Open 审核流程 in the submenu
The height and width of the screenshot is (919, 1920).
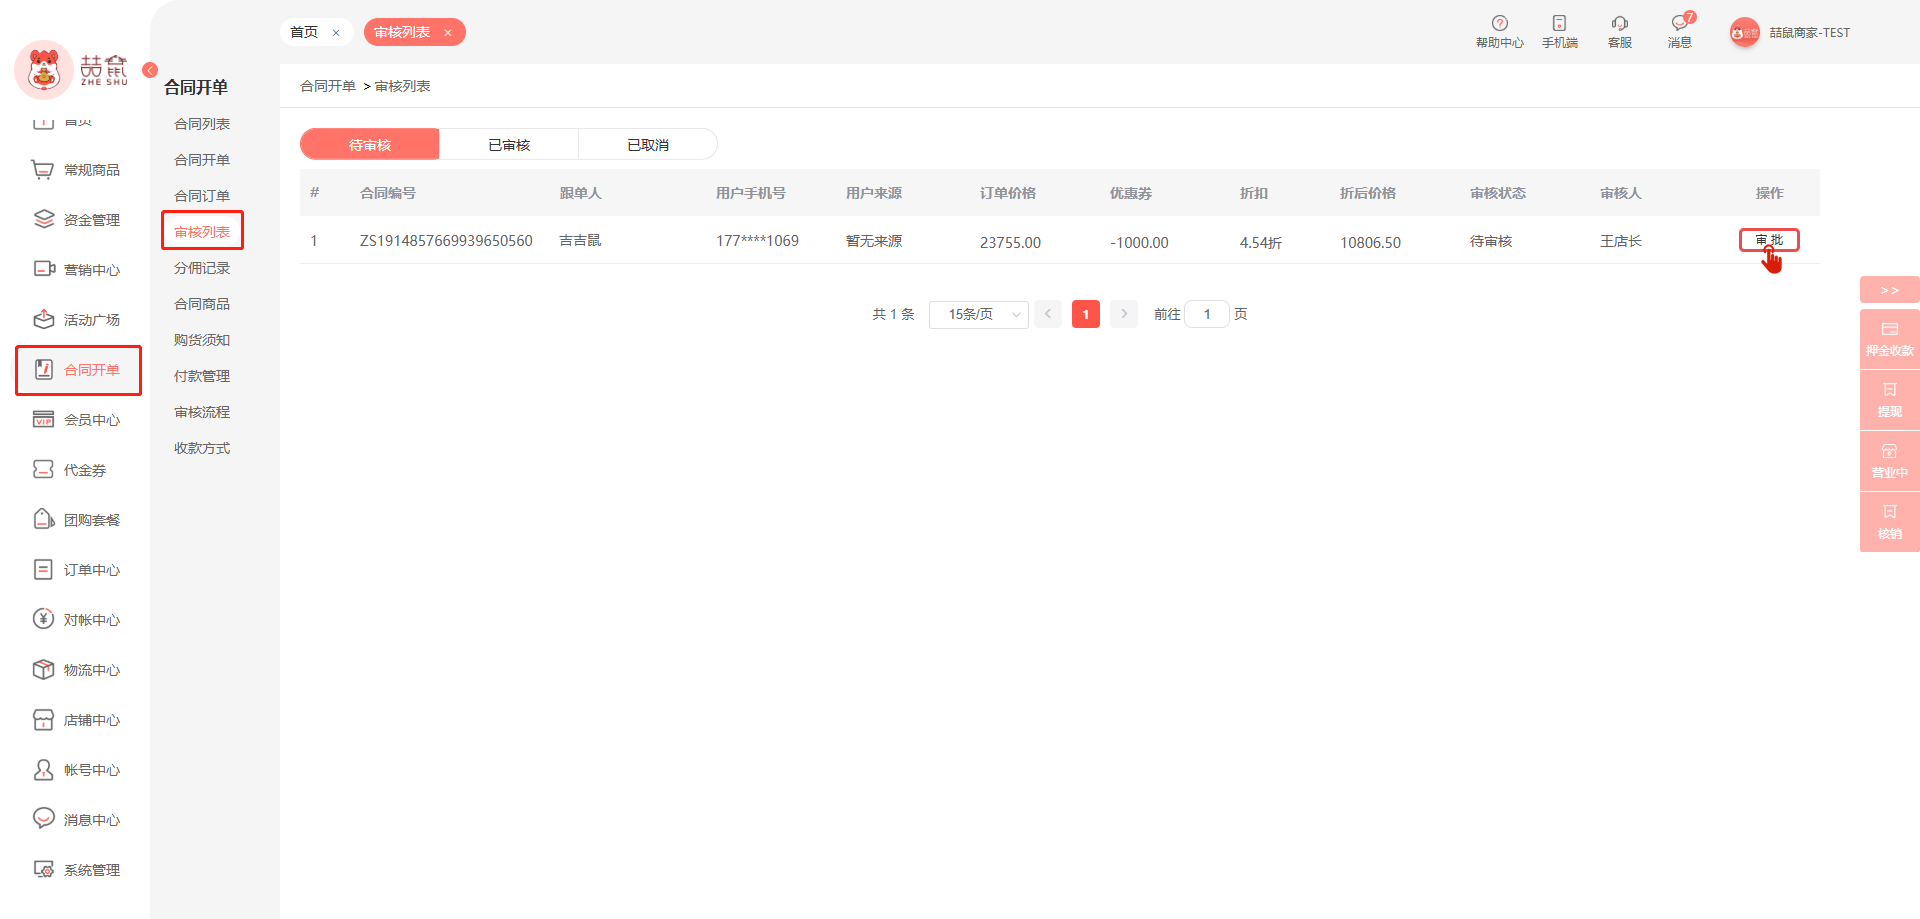click(x=202, y=412)
